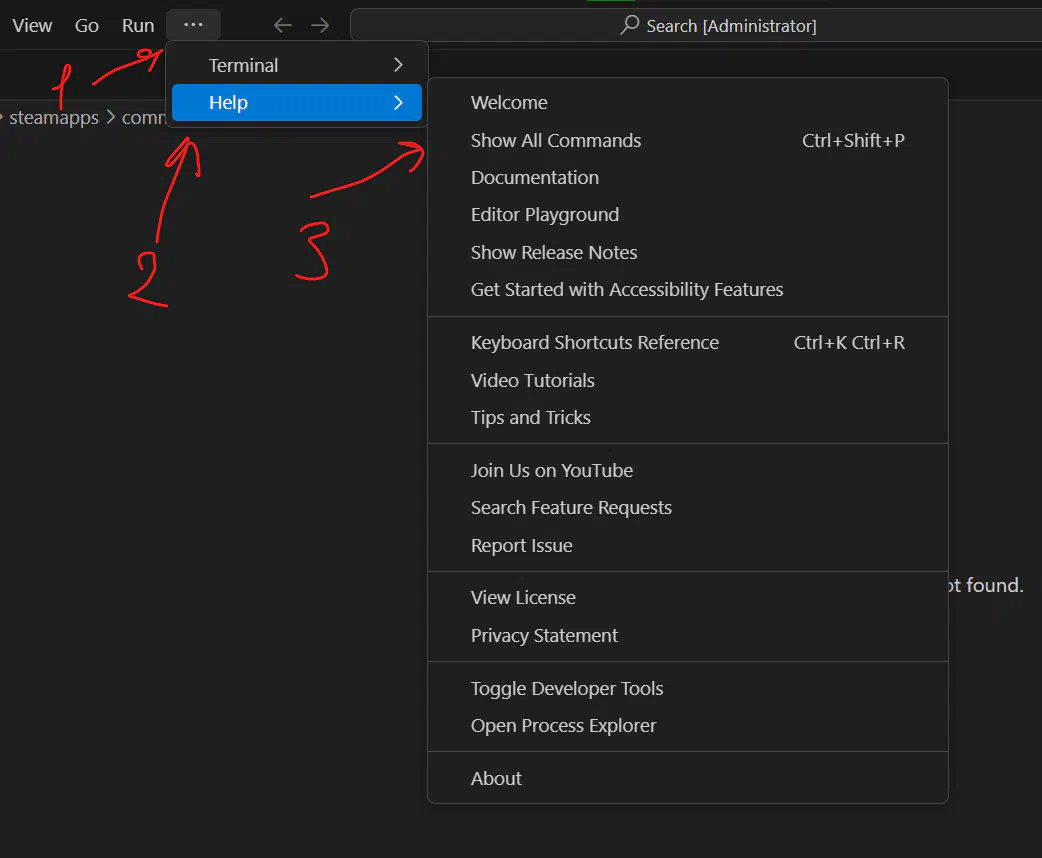1042x858 pixels.
Task: Click the back navigation arrow icon
Action: point(283,26)
